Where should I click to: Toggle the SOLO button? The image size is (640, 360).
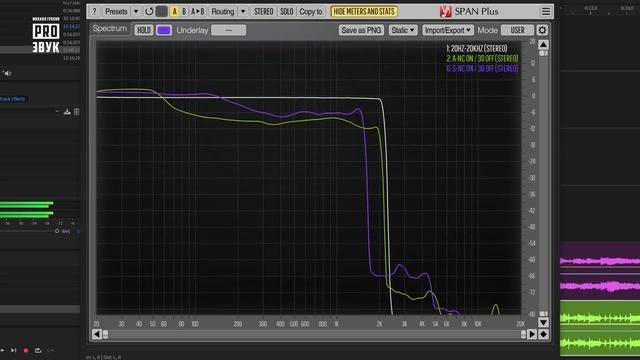287,11
